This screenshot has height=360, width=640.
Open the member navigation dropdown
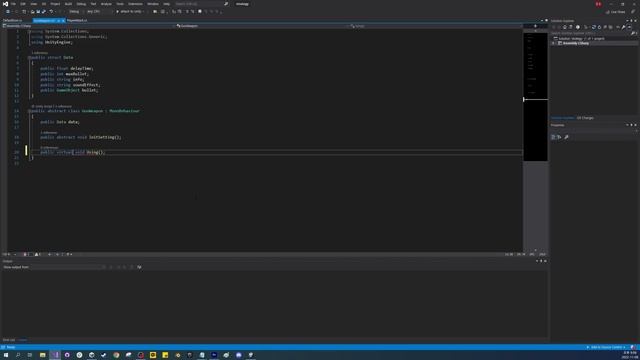pyautogui.click(x=435, y=26)
